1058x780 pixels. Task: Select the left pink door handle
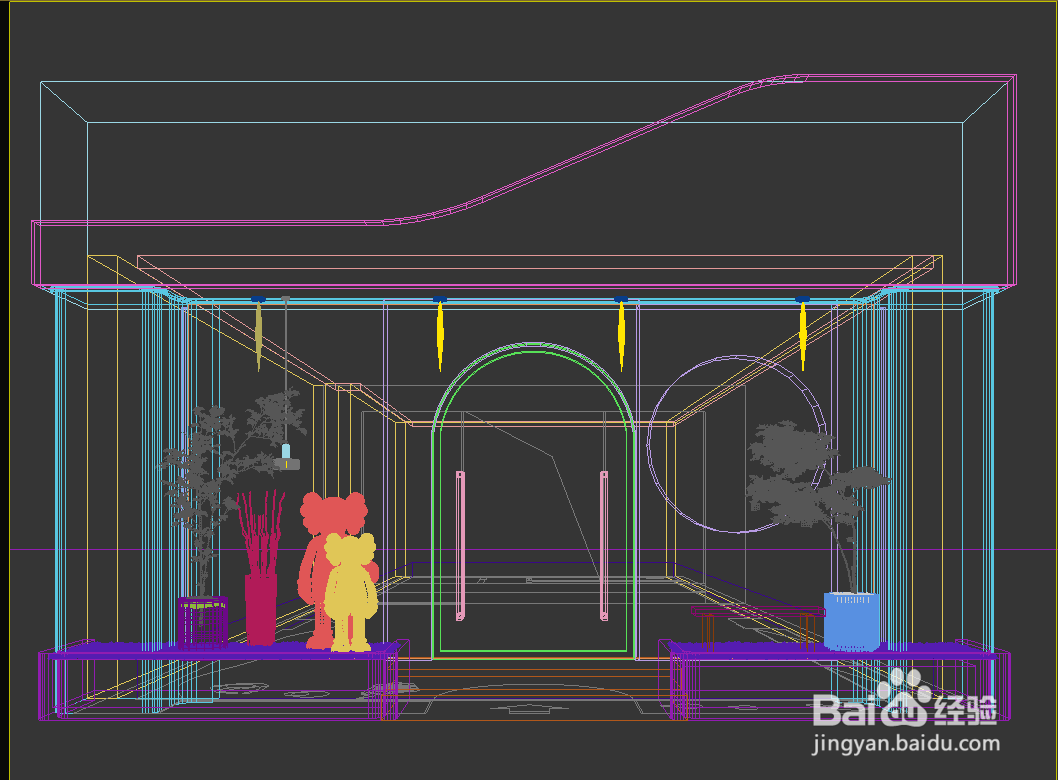click(x=460, y=545)
